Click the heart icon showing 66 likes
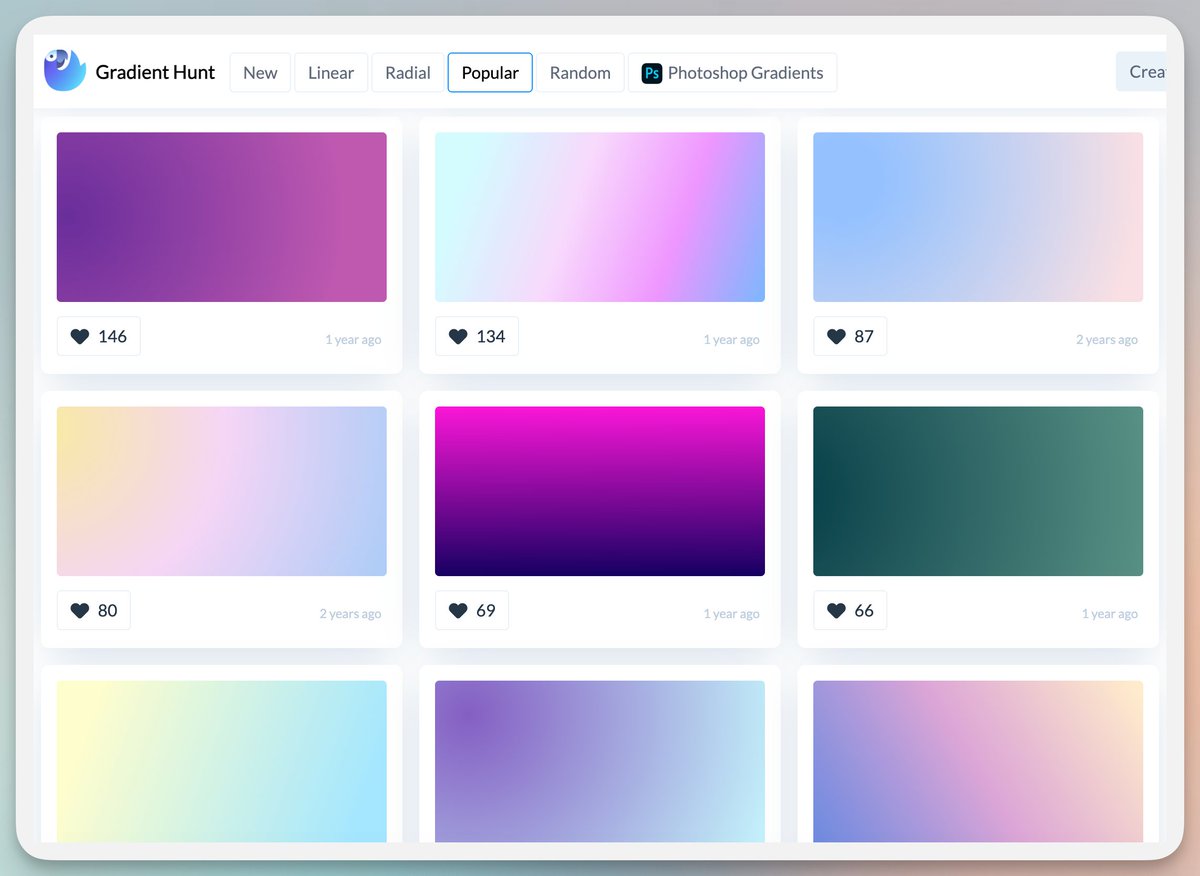The image size is (1200, 876). (836, 611)
